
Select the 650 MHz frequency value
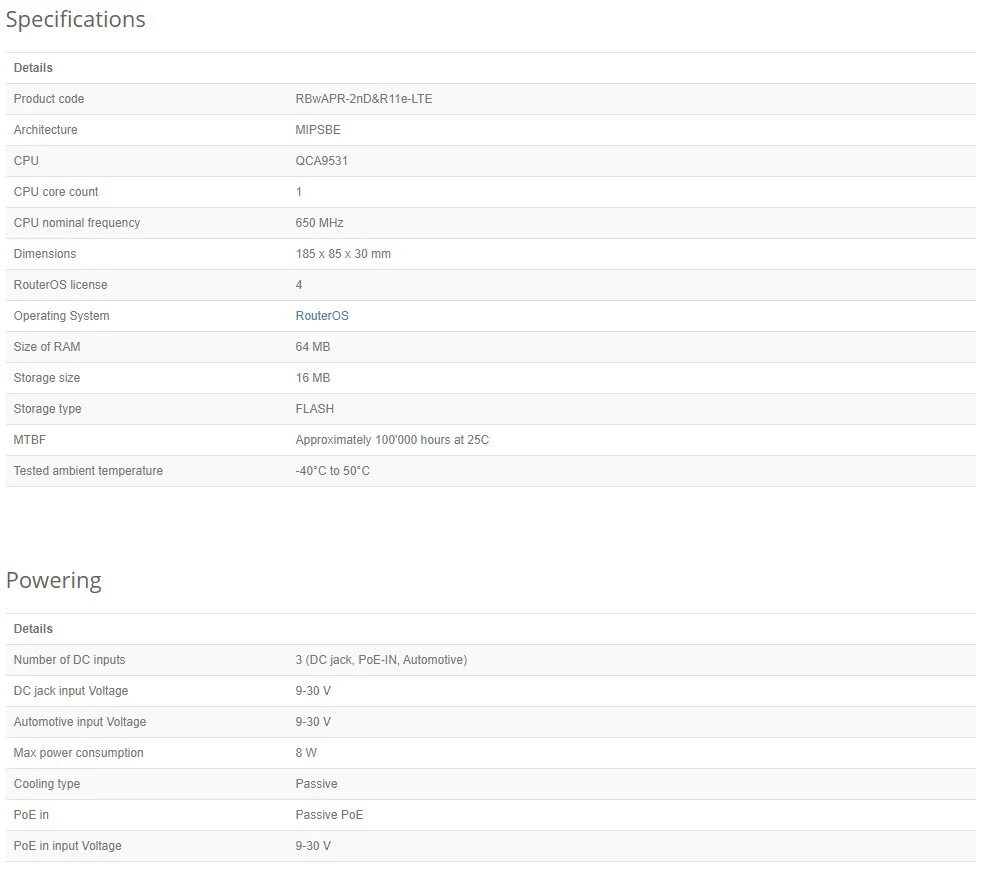319,223
